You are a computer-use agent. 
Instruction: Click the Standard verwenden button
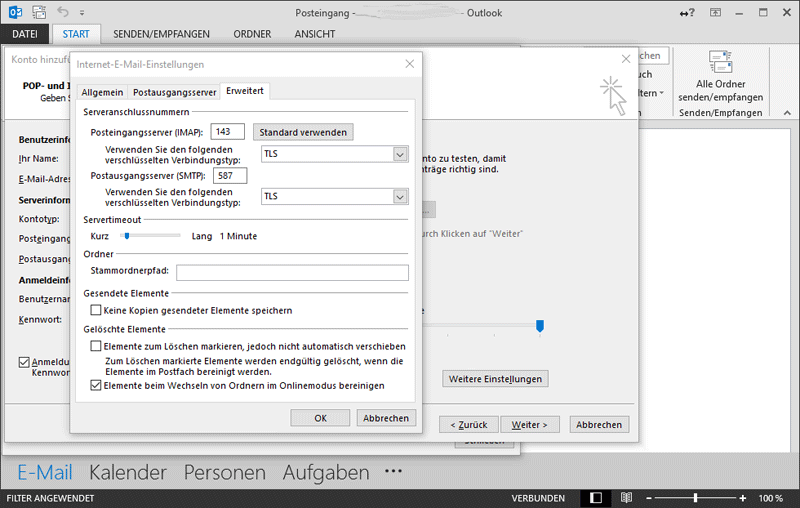click(x=303, y=132)
